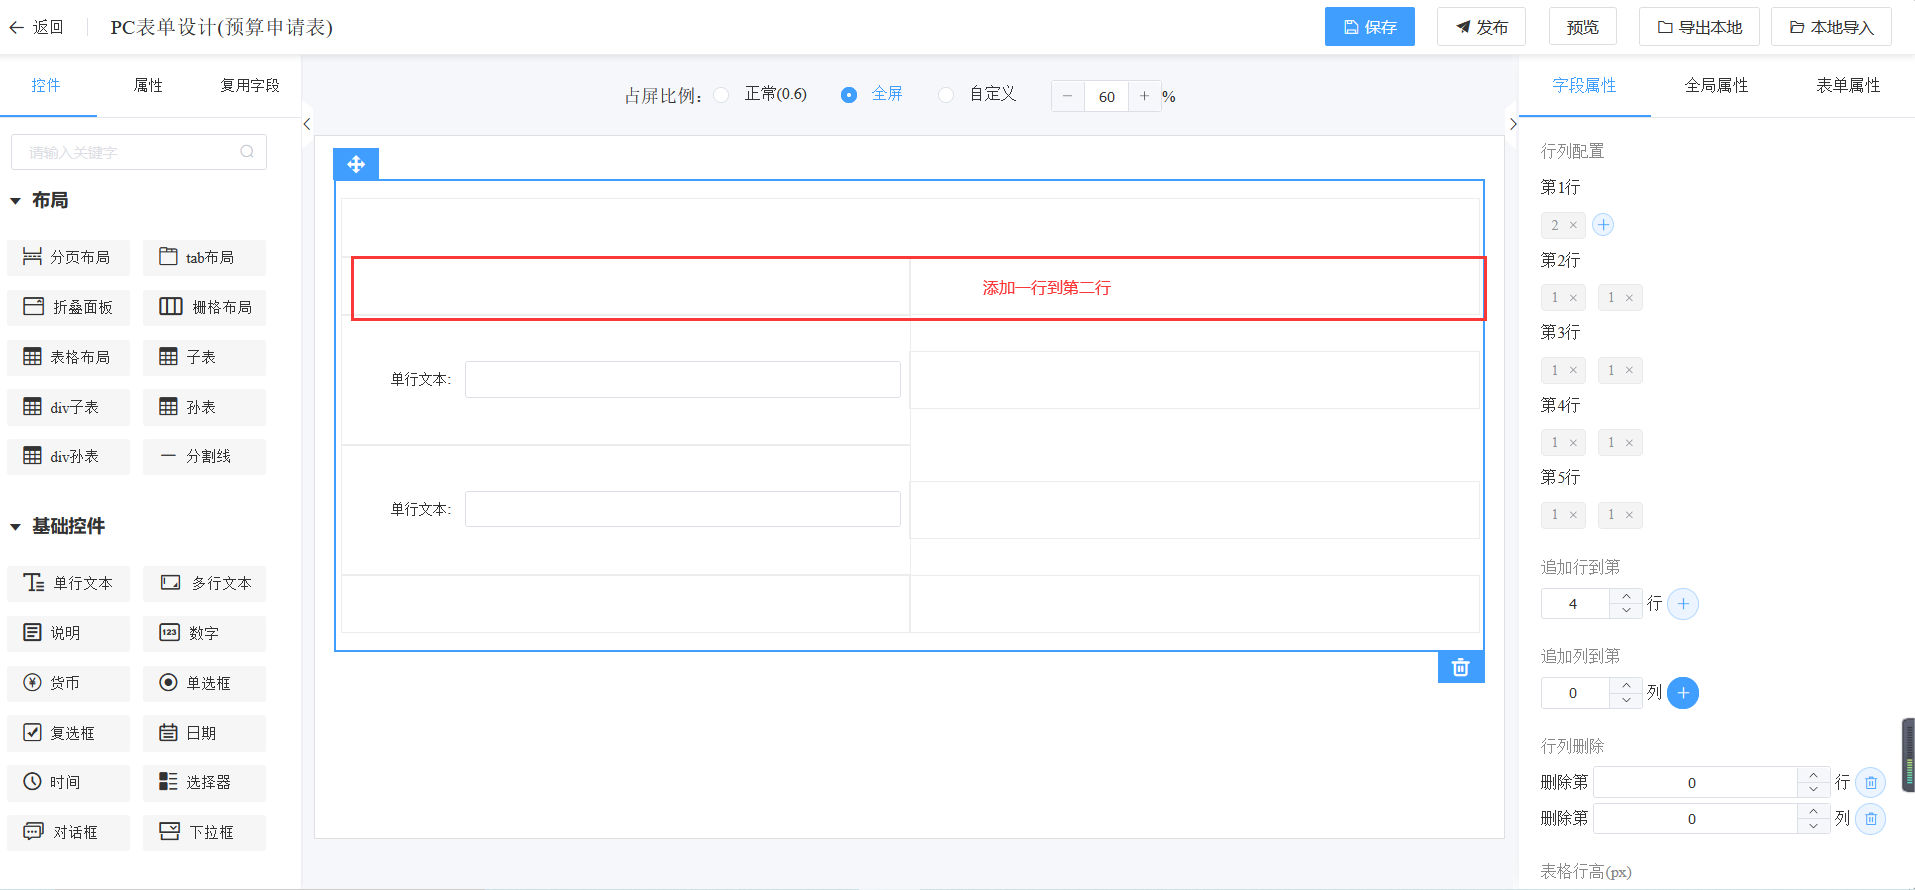Add 单行文本 single-line text control
1915x890 pixels.
click(x=68, y=583)
